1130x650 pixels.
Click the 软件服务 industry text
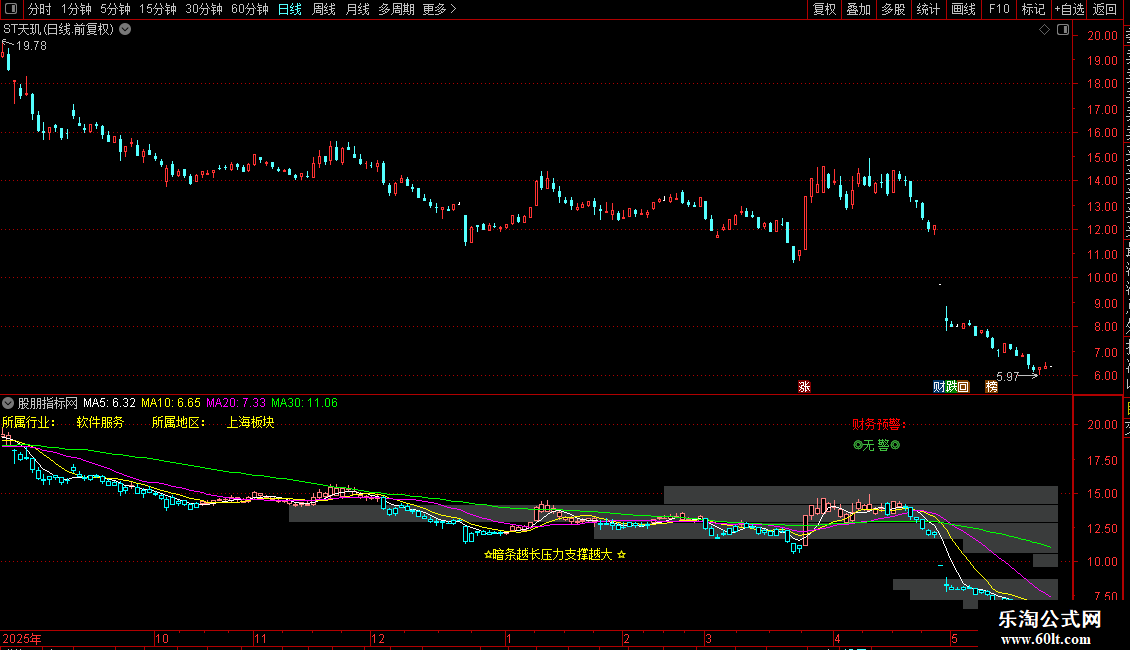100,422
